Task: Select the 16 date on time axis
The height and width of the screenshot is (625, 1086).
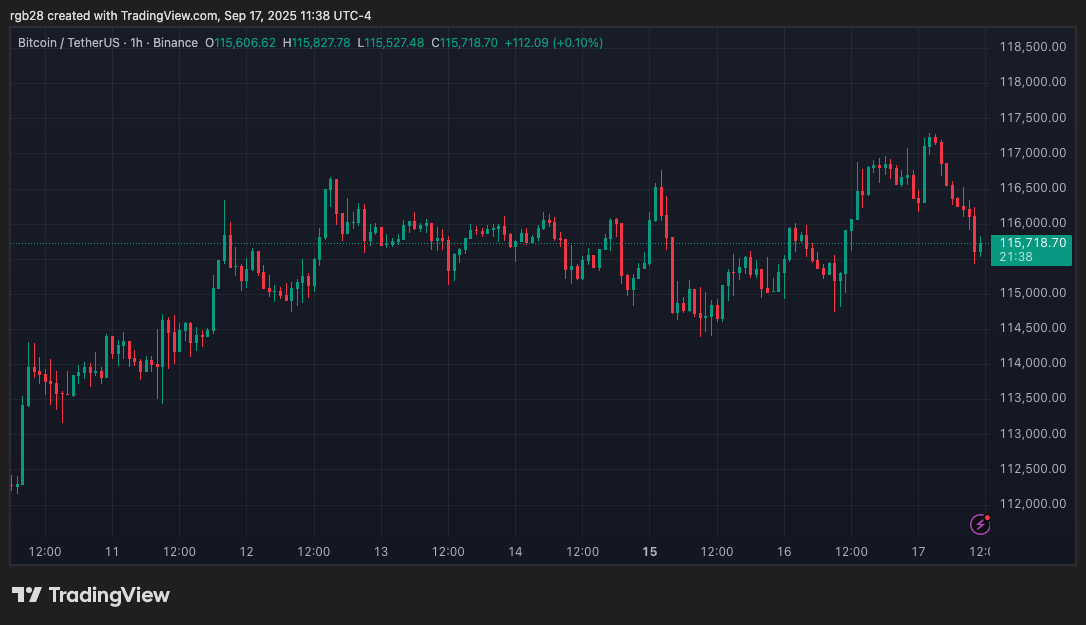Action: point(784,551)
